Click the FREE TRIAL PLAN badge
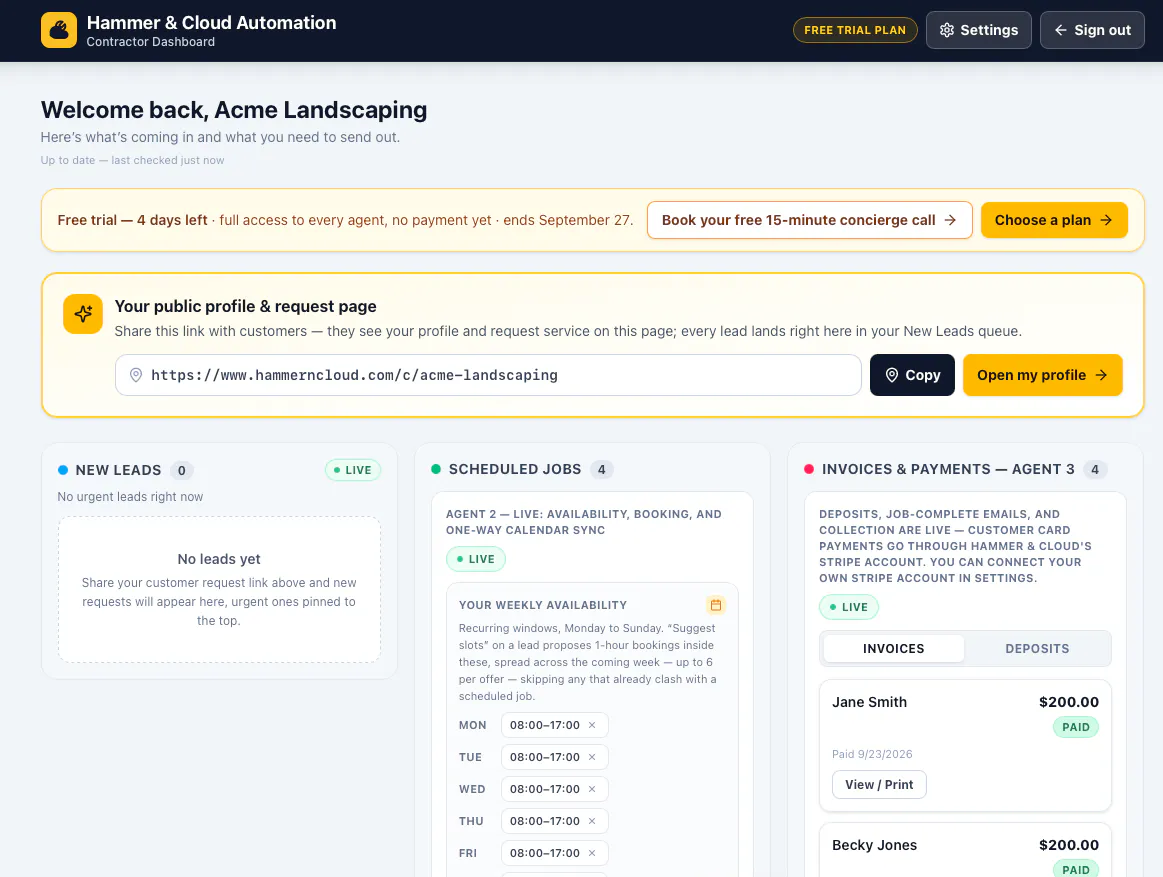 855,30
